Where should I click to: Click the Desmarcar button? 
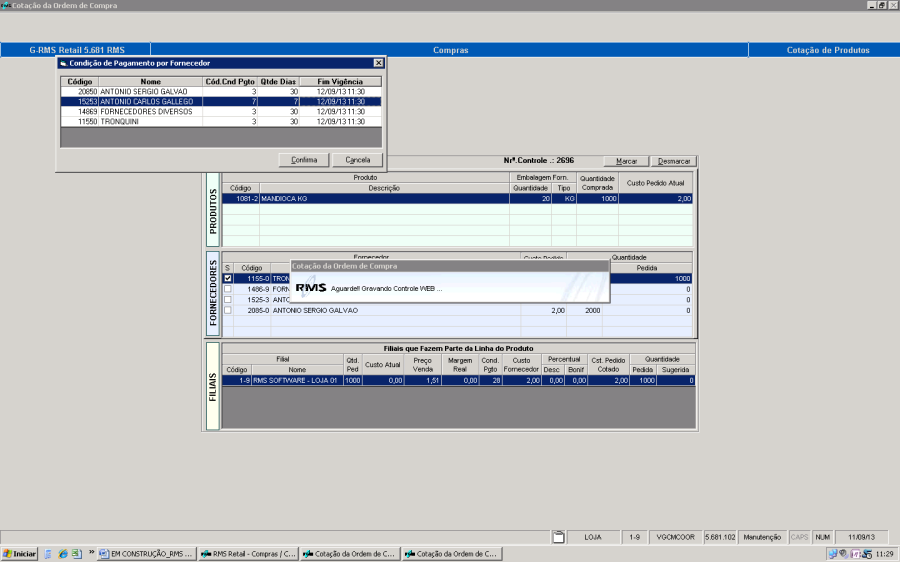674,161
